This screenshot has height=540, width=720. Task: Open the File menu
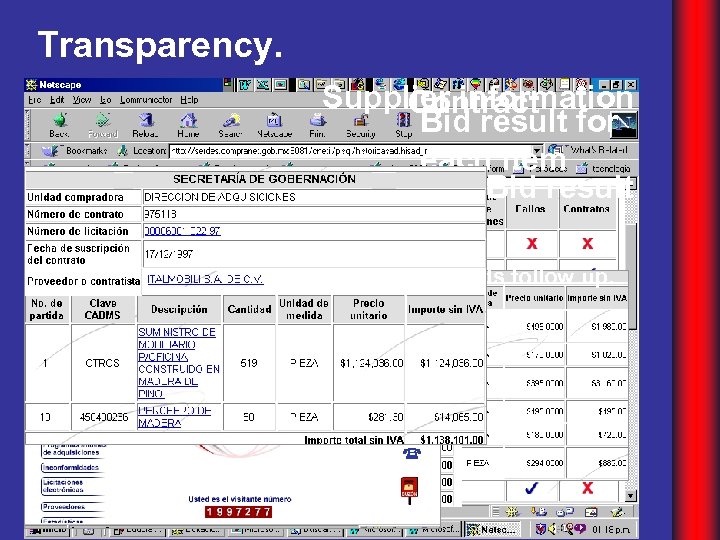(x=34, y=100)
